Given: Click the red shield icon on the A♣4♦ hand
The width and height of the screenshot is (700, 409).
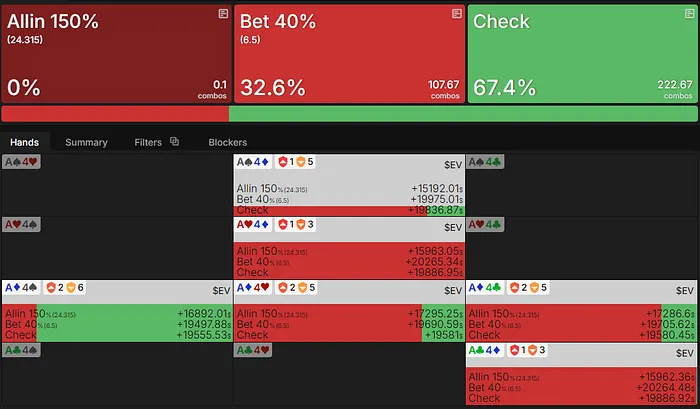Looking at the screenshot, I should point(514,350).
